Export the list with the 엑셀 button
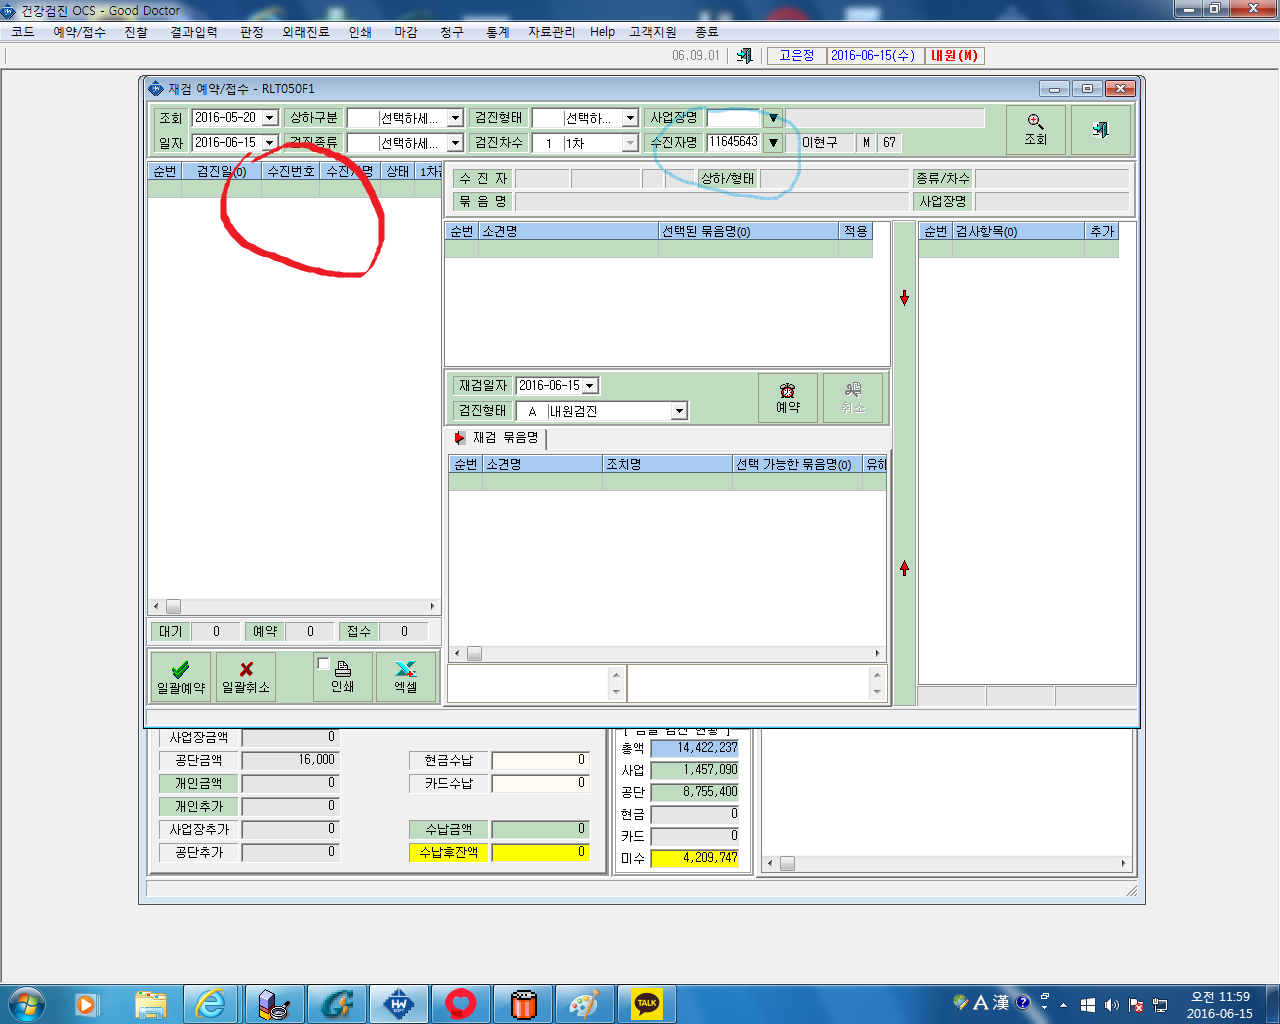 point(406,677)
